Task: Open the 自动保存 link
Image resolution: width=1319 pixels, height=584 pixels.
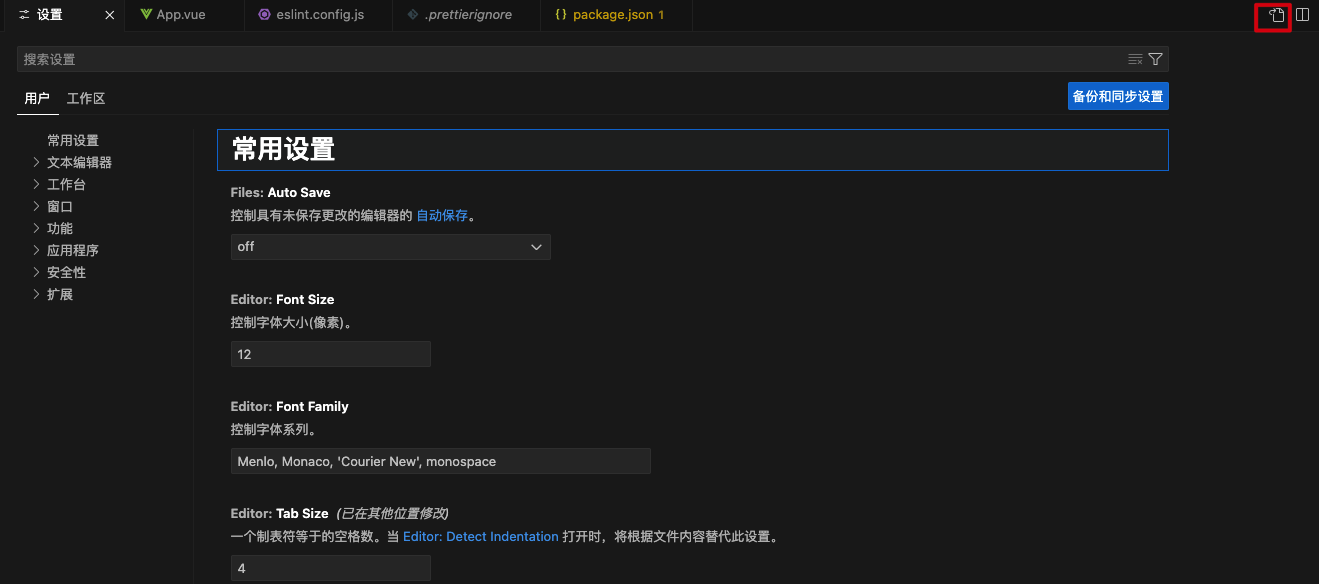Action: click(x=442, y=215)
